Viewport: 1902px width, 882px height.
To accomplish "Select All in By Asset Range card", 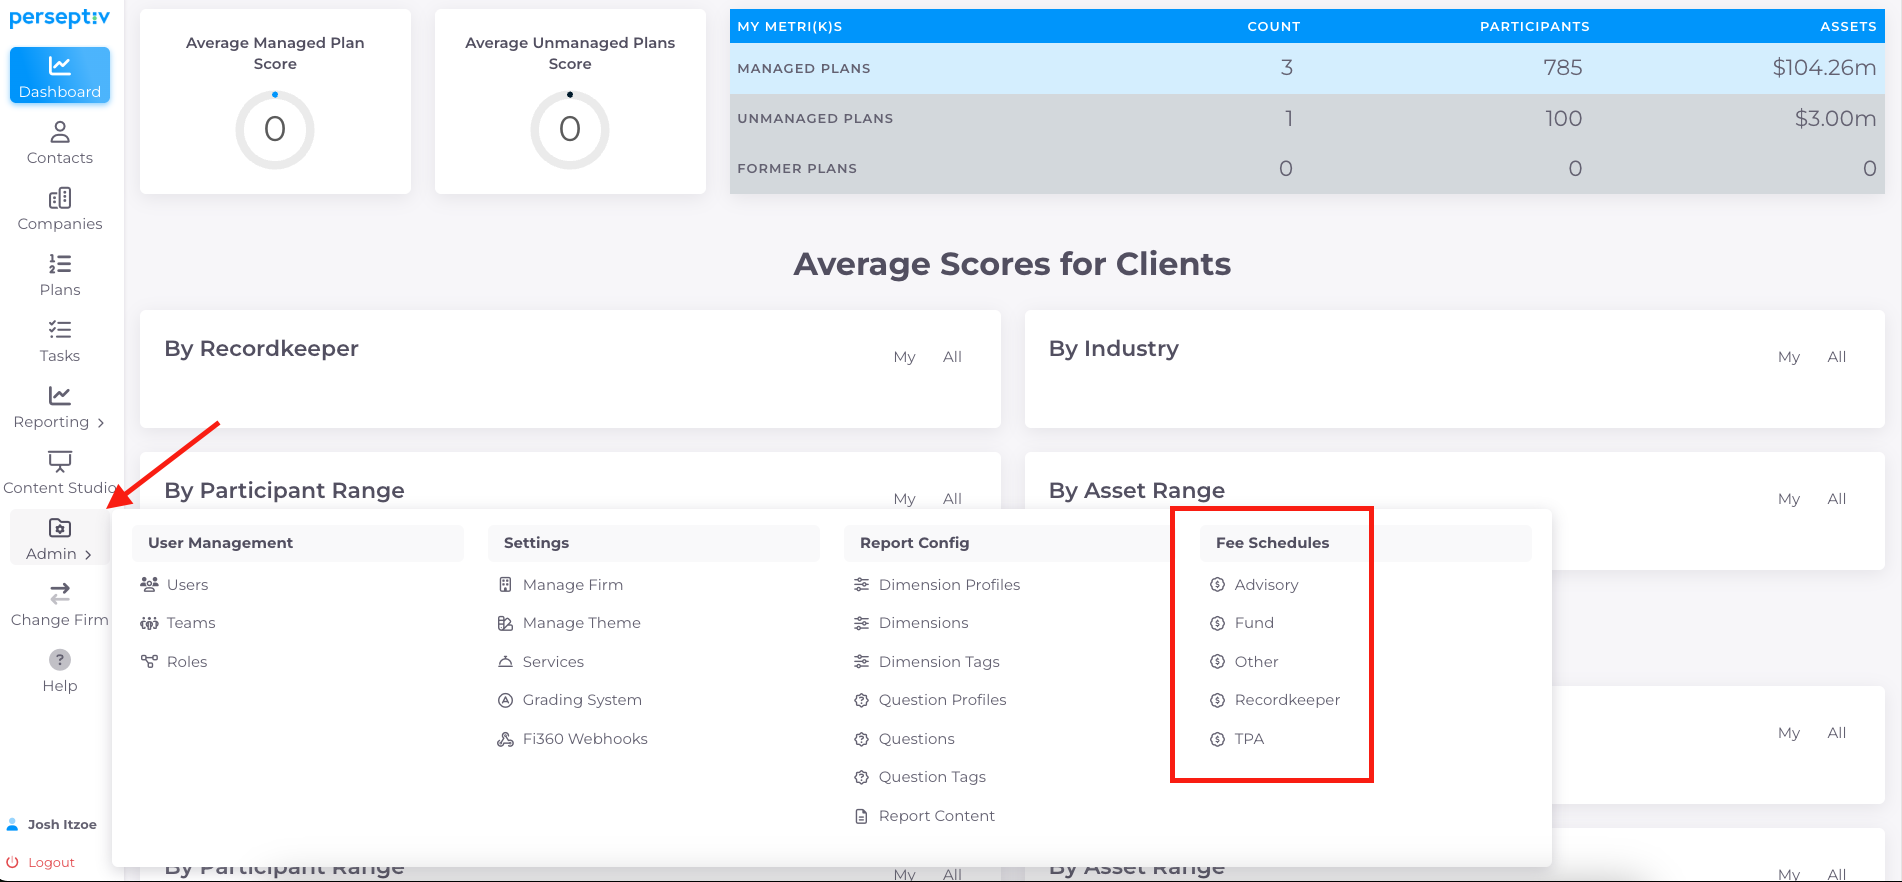I will point(1837,499).
